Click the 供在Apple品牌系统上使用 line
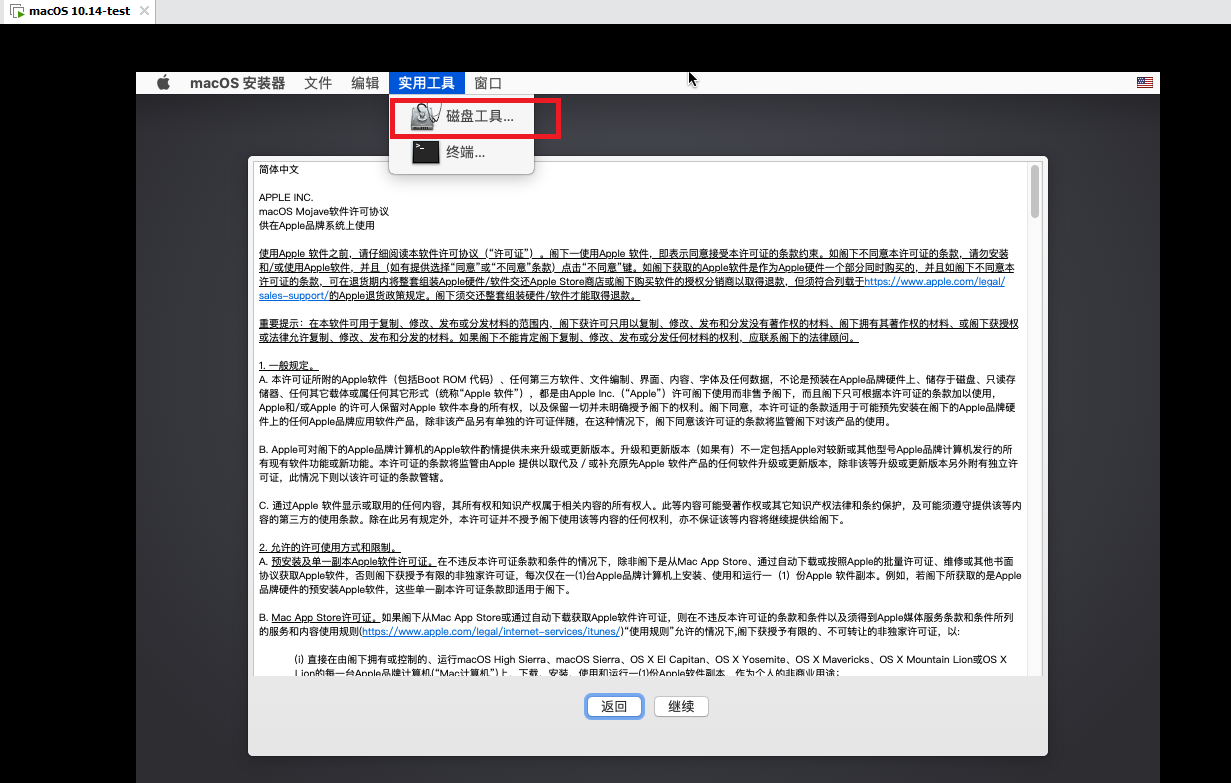 pos(316,226)
